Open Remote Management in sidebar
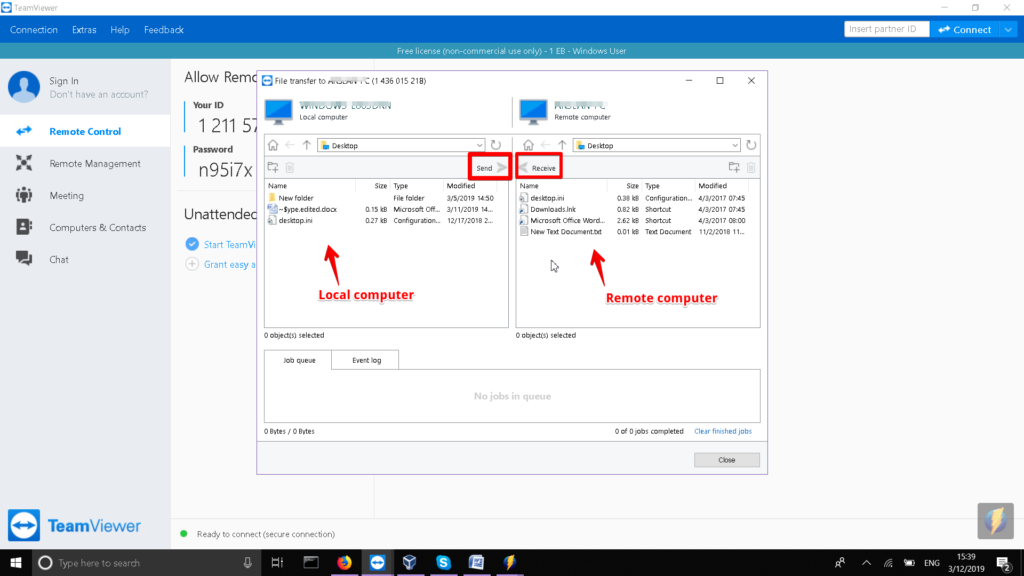Screen dimensions: 1024x576 point(85,163)
